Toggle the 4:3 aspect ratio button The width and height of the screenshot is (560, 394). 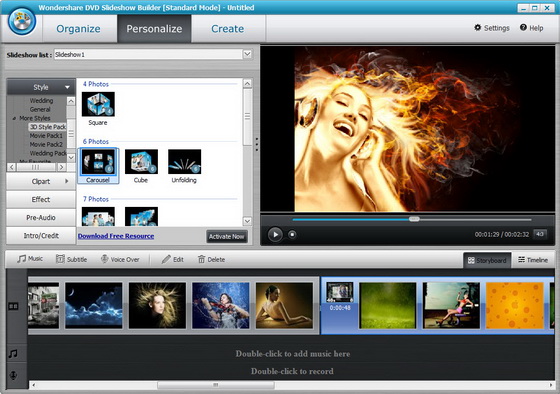pyautogui.click(x=540, y=234)
